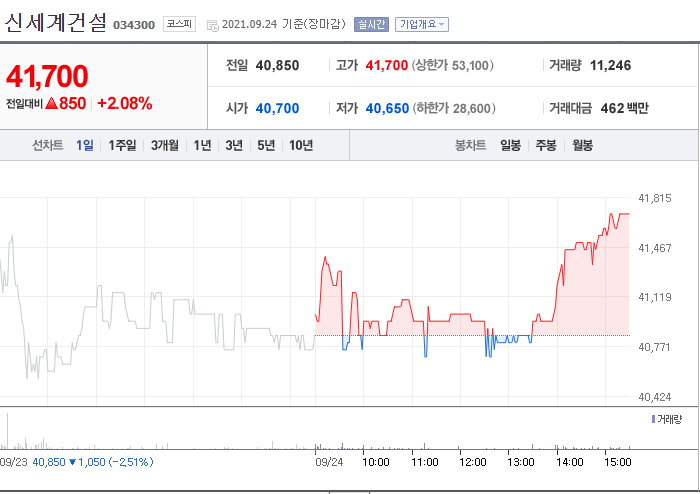Click the 코스피 market badge
This screenshot has width=700, height=494.
(x=179, y=24)
